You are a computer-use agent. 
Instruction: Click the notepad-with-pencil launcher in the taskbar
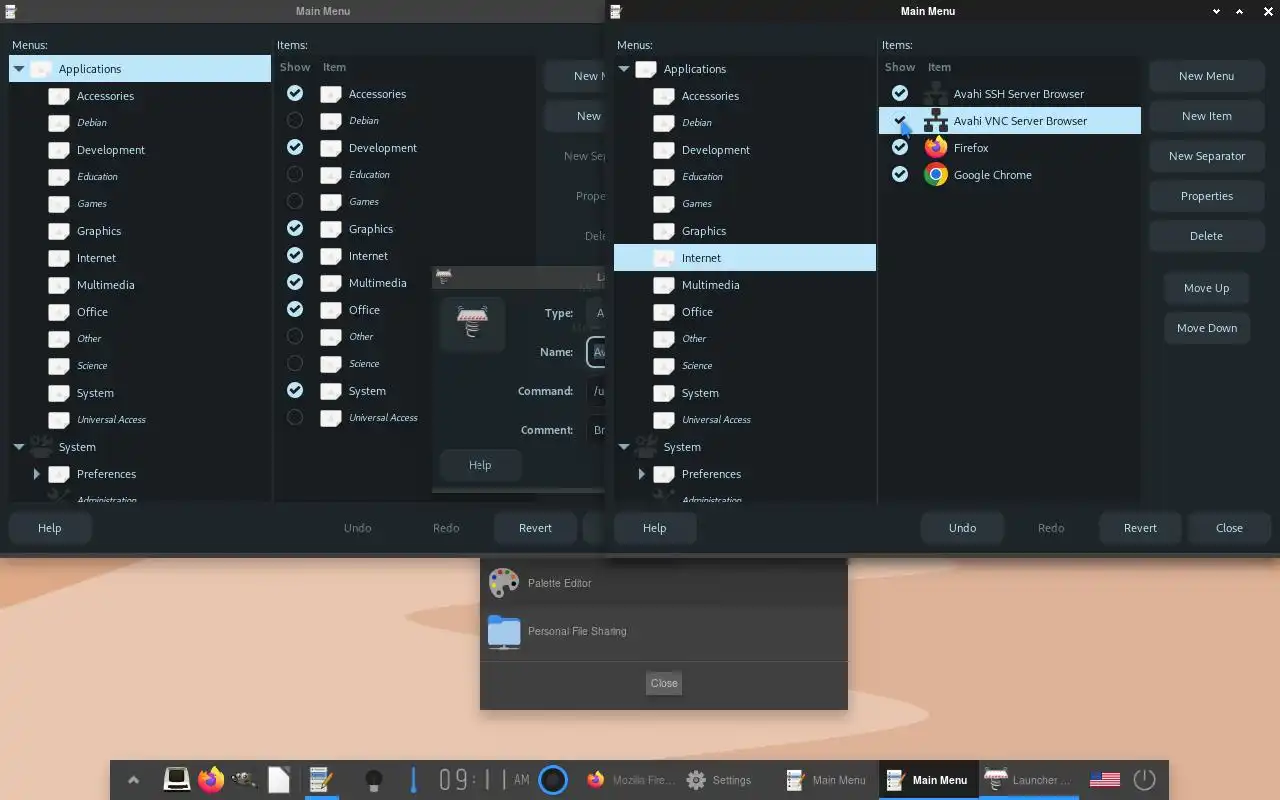tap(321, 779)
